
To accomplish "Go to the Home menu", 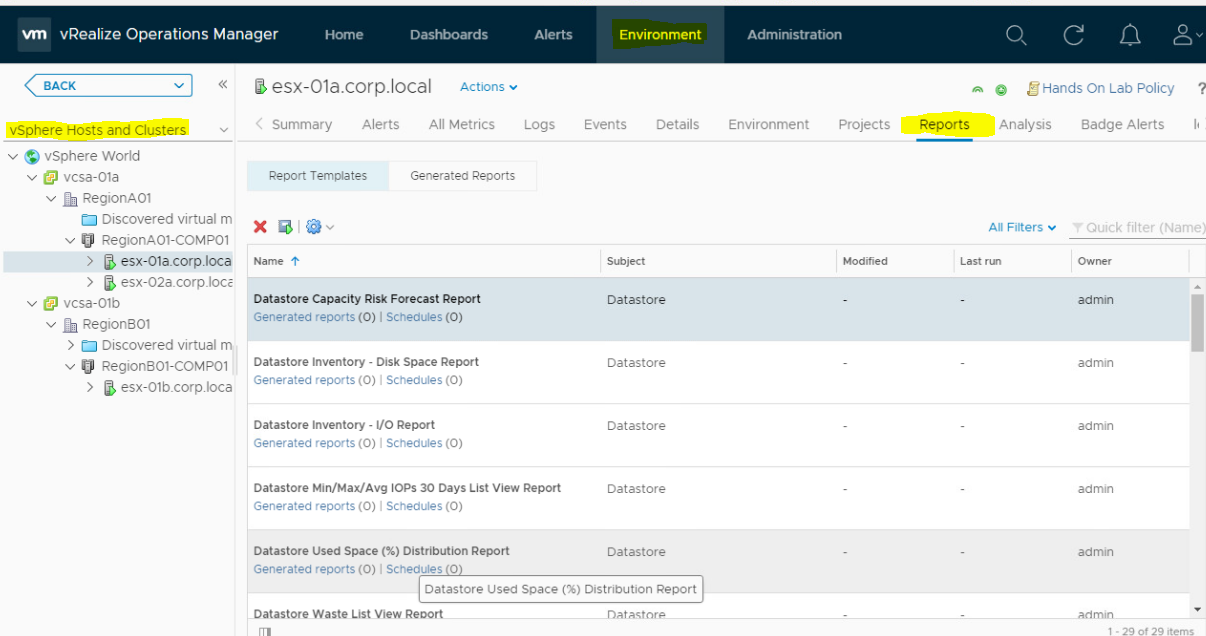I will tap(344, 35).
